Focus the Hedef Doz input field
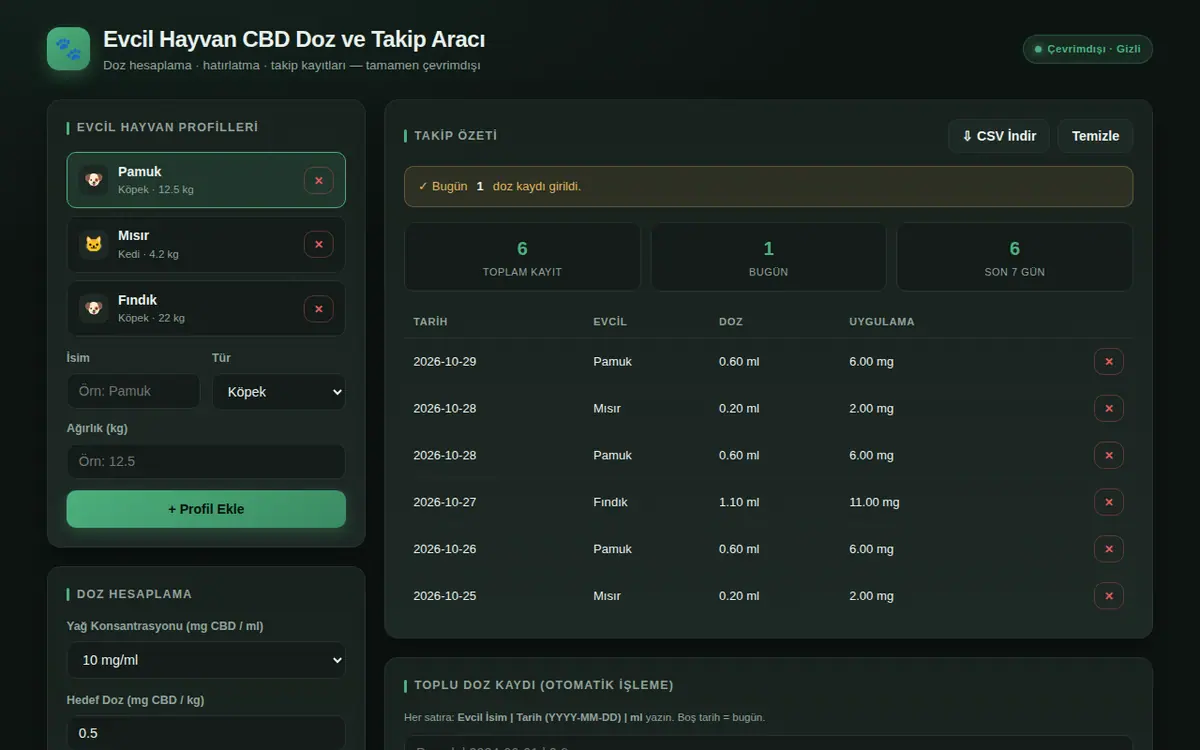This screenshot has width=1200, height=750. (x=206, y=733)
